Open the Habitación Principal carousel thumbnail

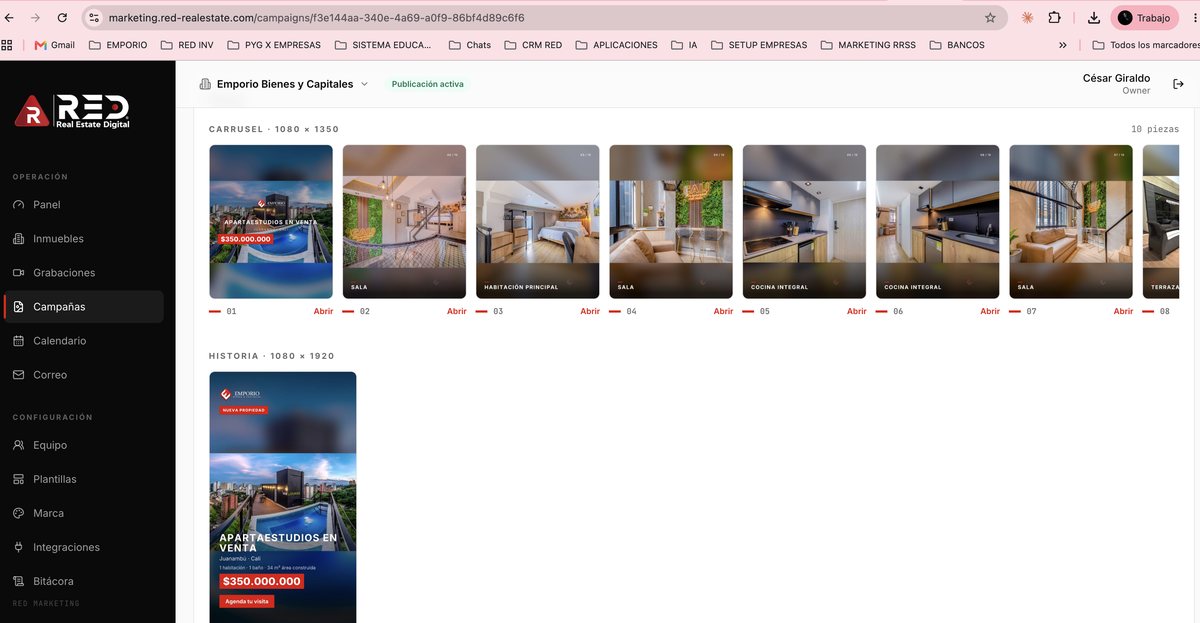coord(538,221)
